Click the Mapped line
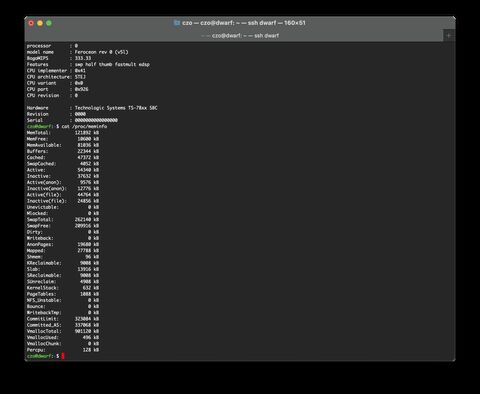The width and height of the screenshot is (480, 394). 63,251
